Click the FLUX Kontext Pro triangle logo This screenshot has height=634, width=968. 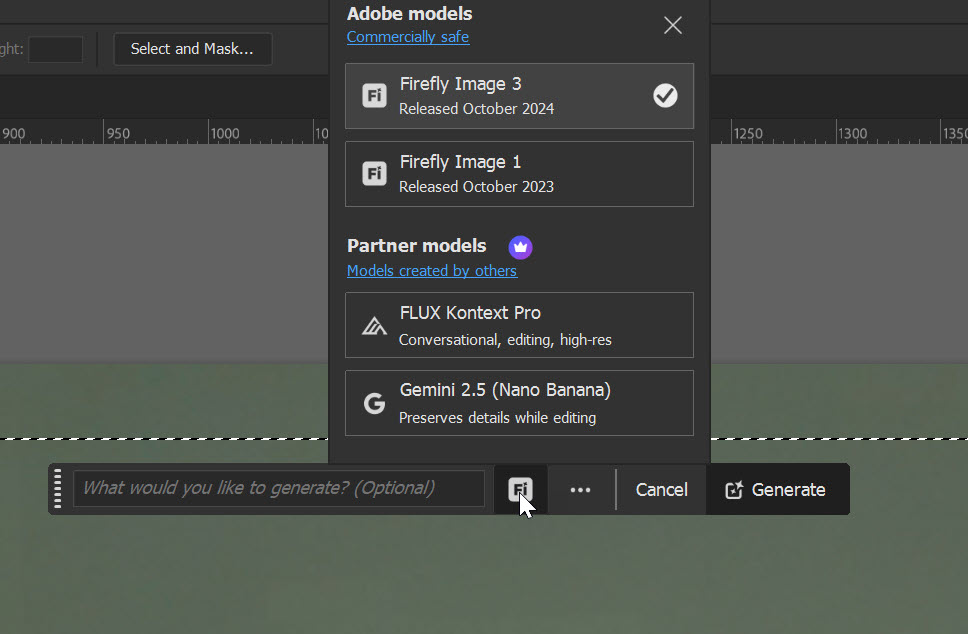pos(374,326)
